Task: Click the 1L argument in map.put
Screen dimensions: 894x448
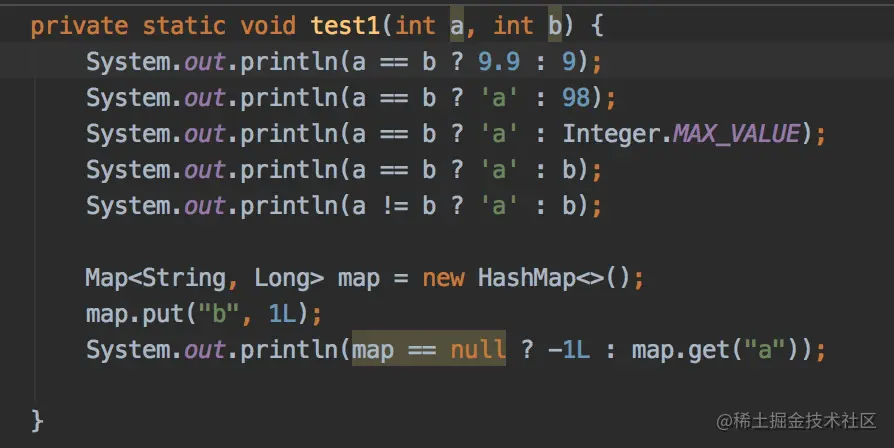Action: pos(283,314)
